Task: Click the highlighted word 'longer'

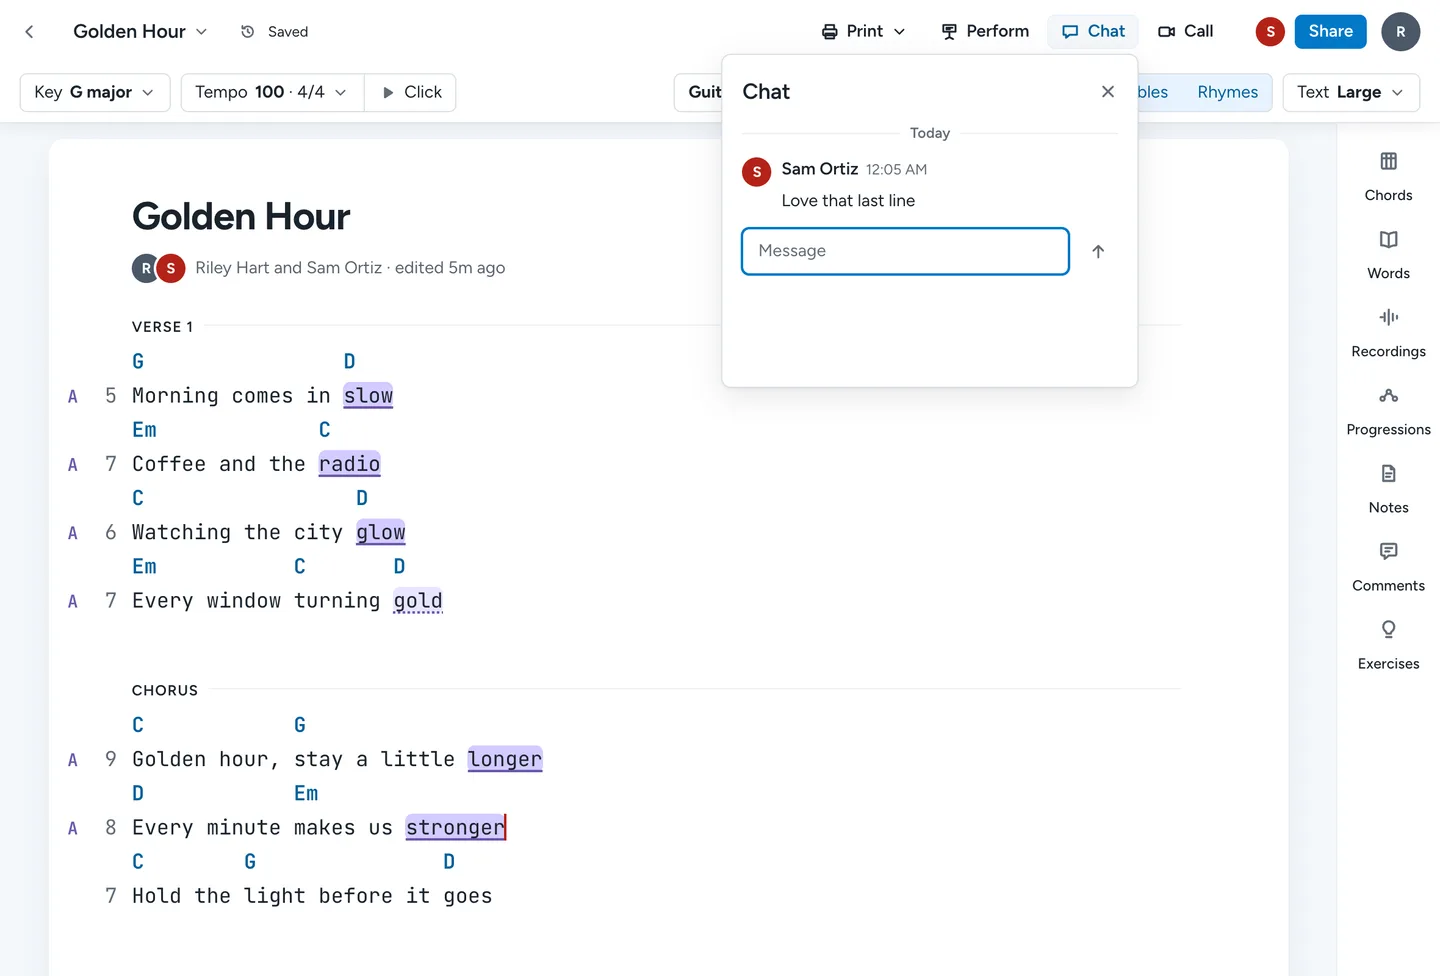Action: (x=505, y=759)
